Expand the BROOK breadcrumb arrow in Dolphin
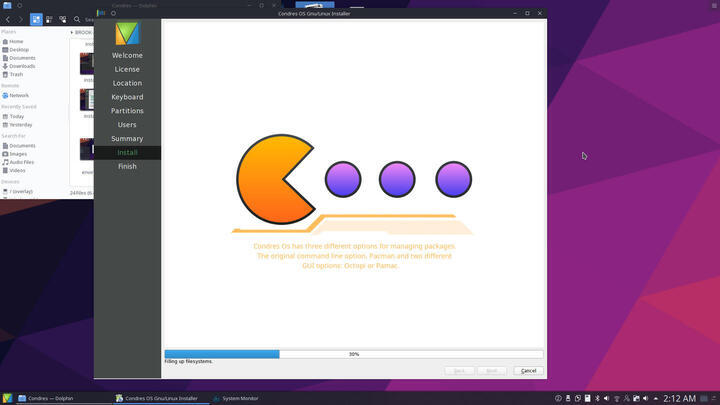This screenshot has height=405, width=720. 72,33
